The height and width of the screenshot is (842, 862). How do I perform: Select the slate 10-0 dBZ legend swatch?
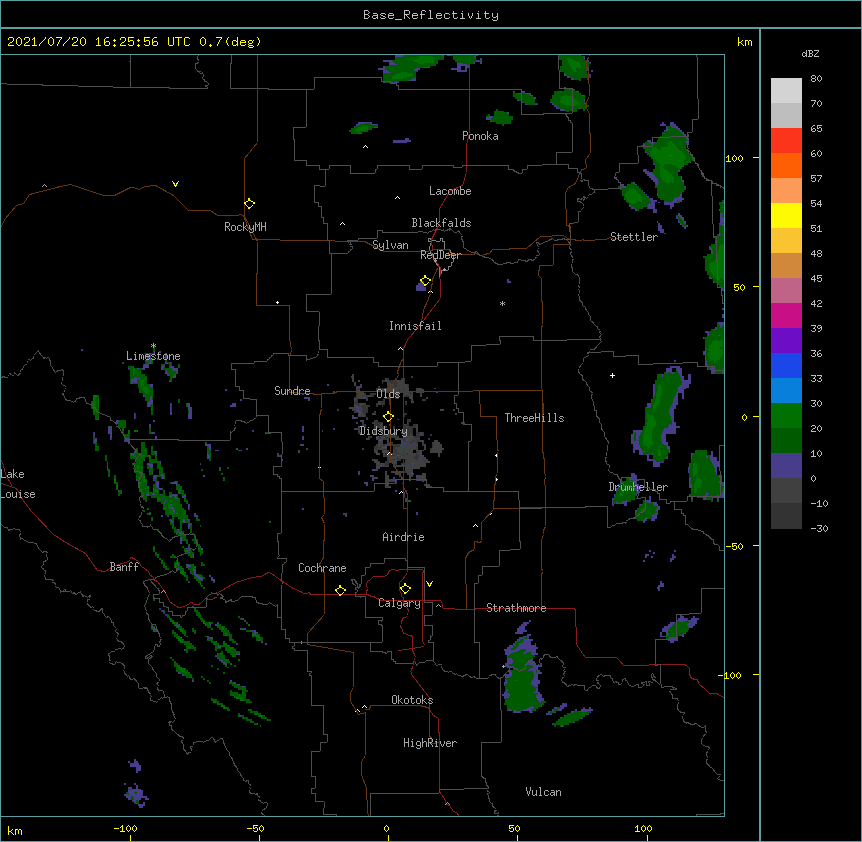coord(786,466)
